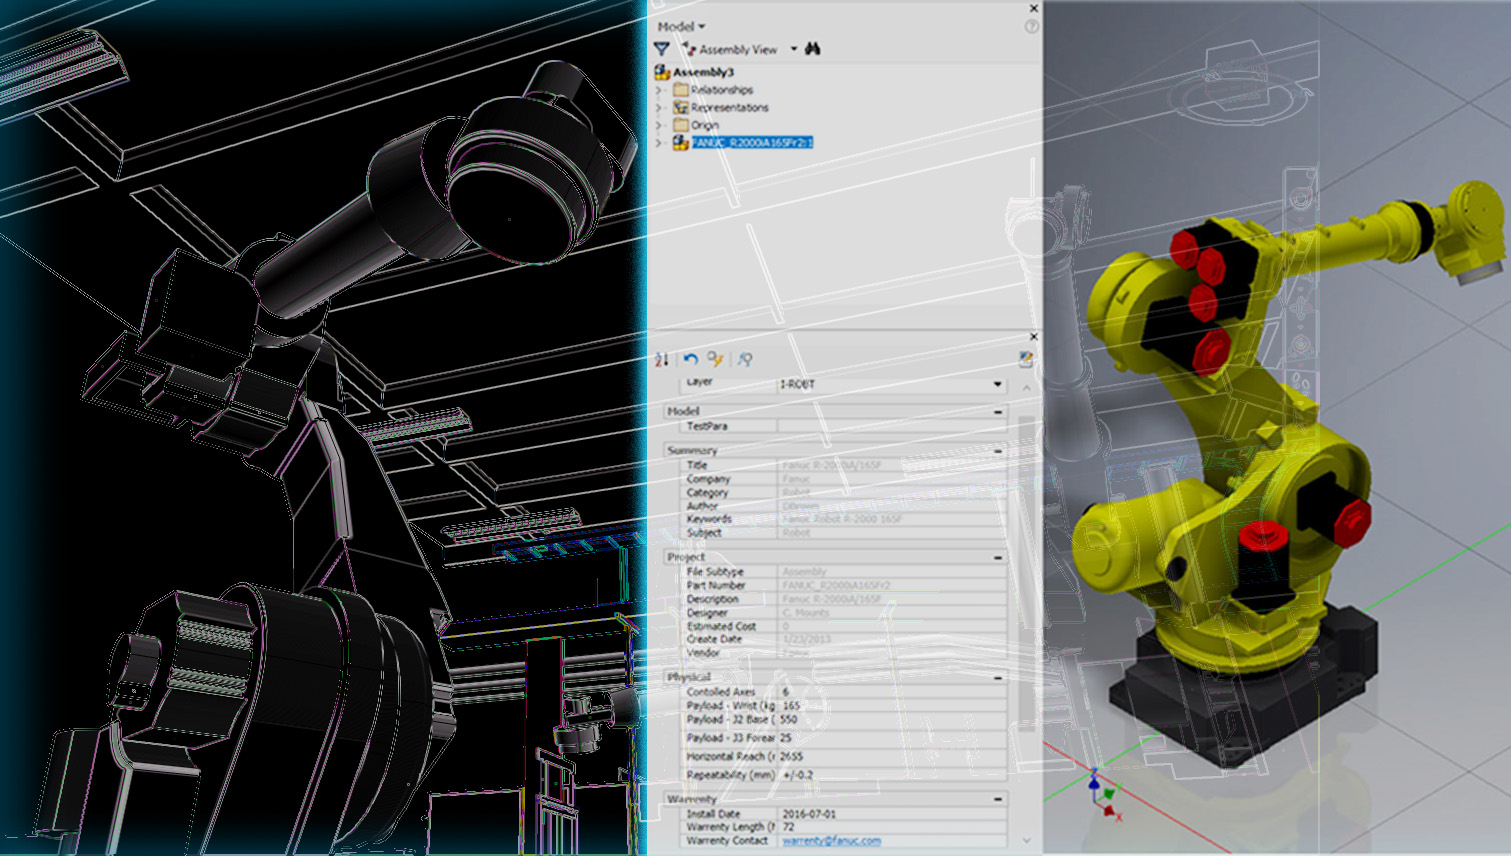Collapse the Physical properties section
The width and height of the screenshot is (1511, 856).
pyautogui.click(x=997, y=678)
